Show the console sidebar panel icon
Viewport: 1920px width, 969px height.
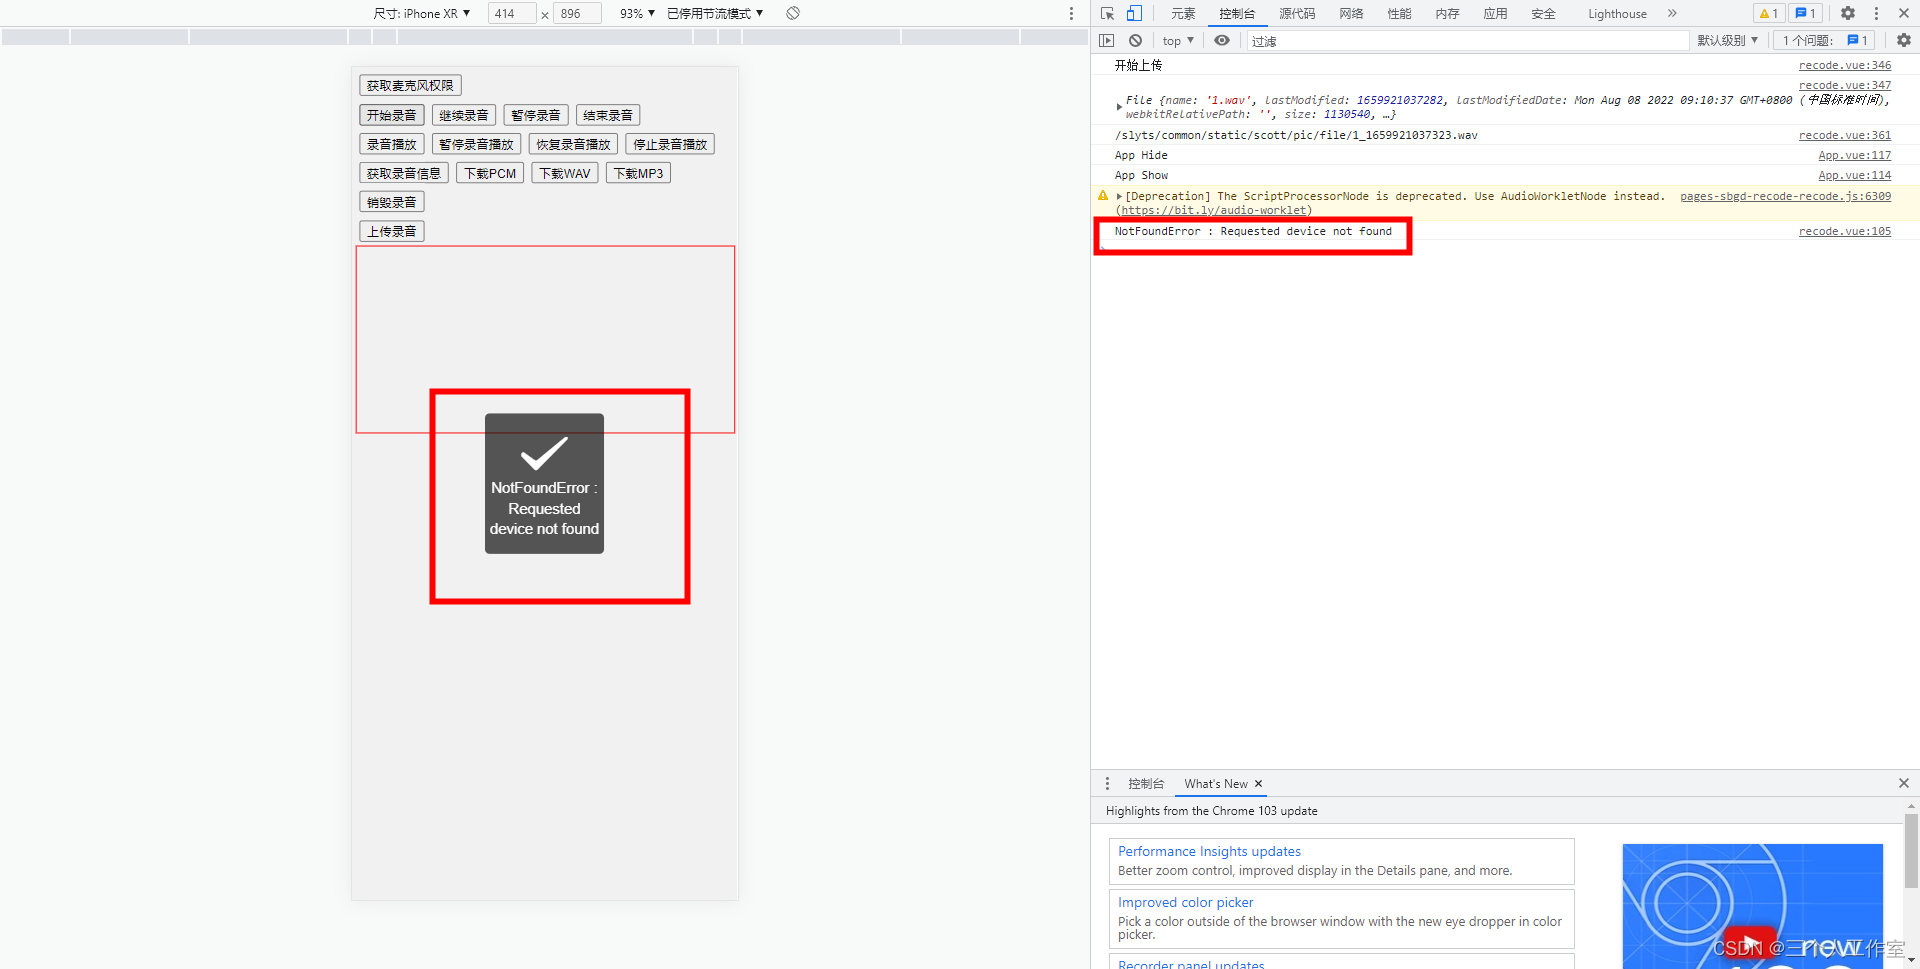pyautogui.click(x=1106, y=40)
